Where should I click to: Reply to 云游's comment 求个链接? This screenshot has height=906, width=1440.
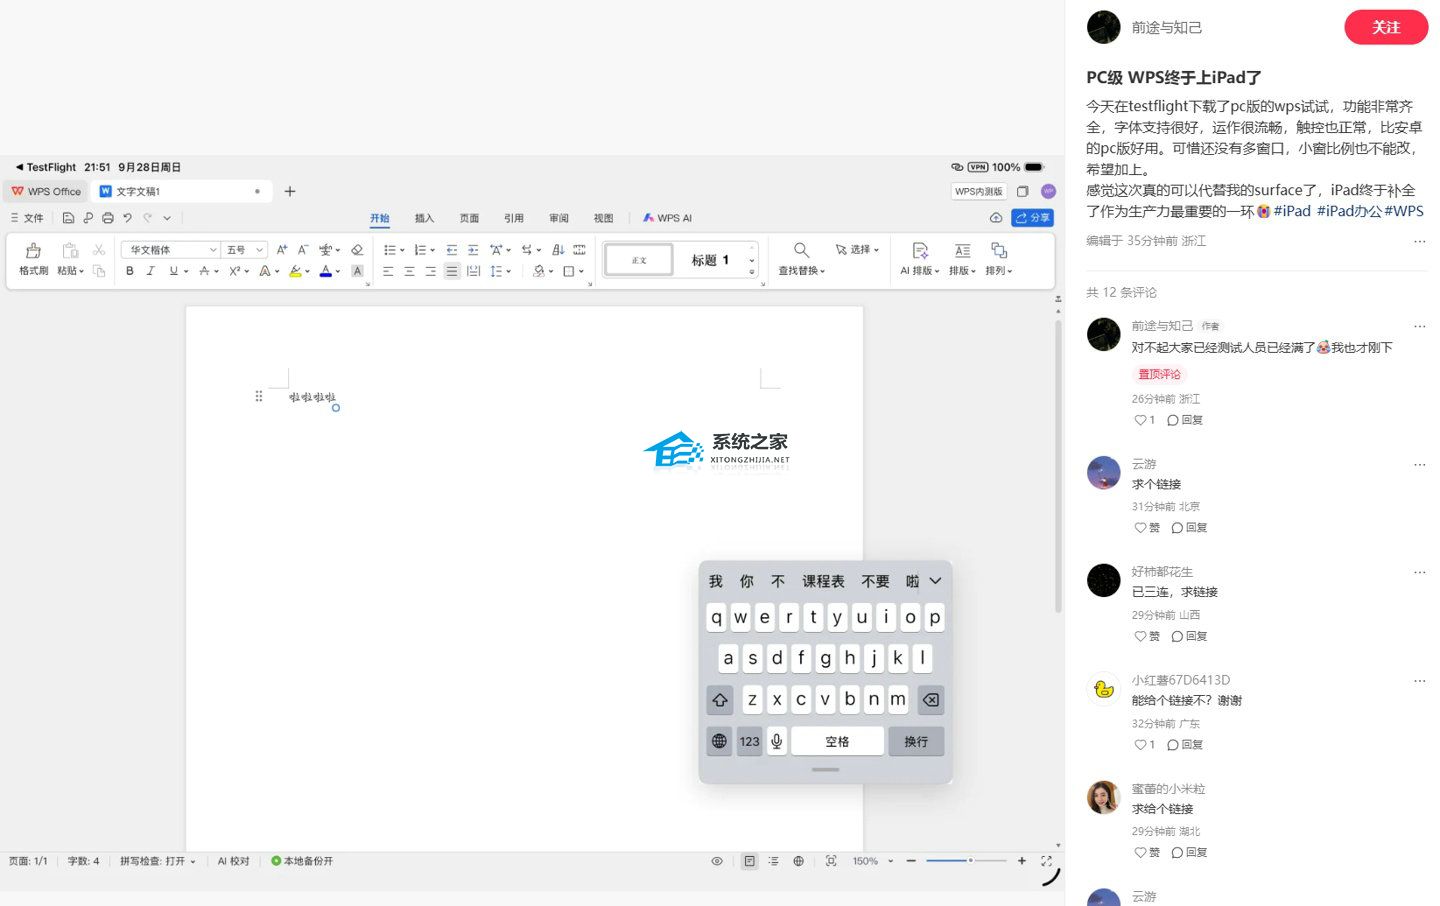[1190, 528]
